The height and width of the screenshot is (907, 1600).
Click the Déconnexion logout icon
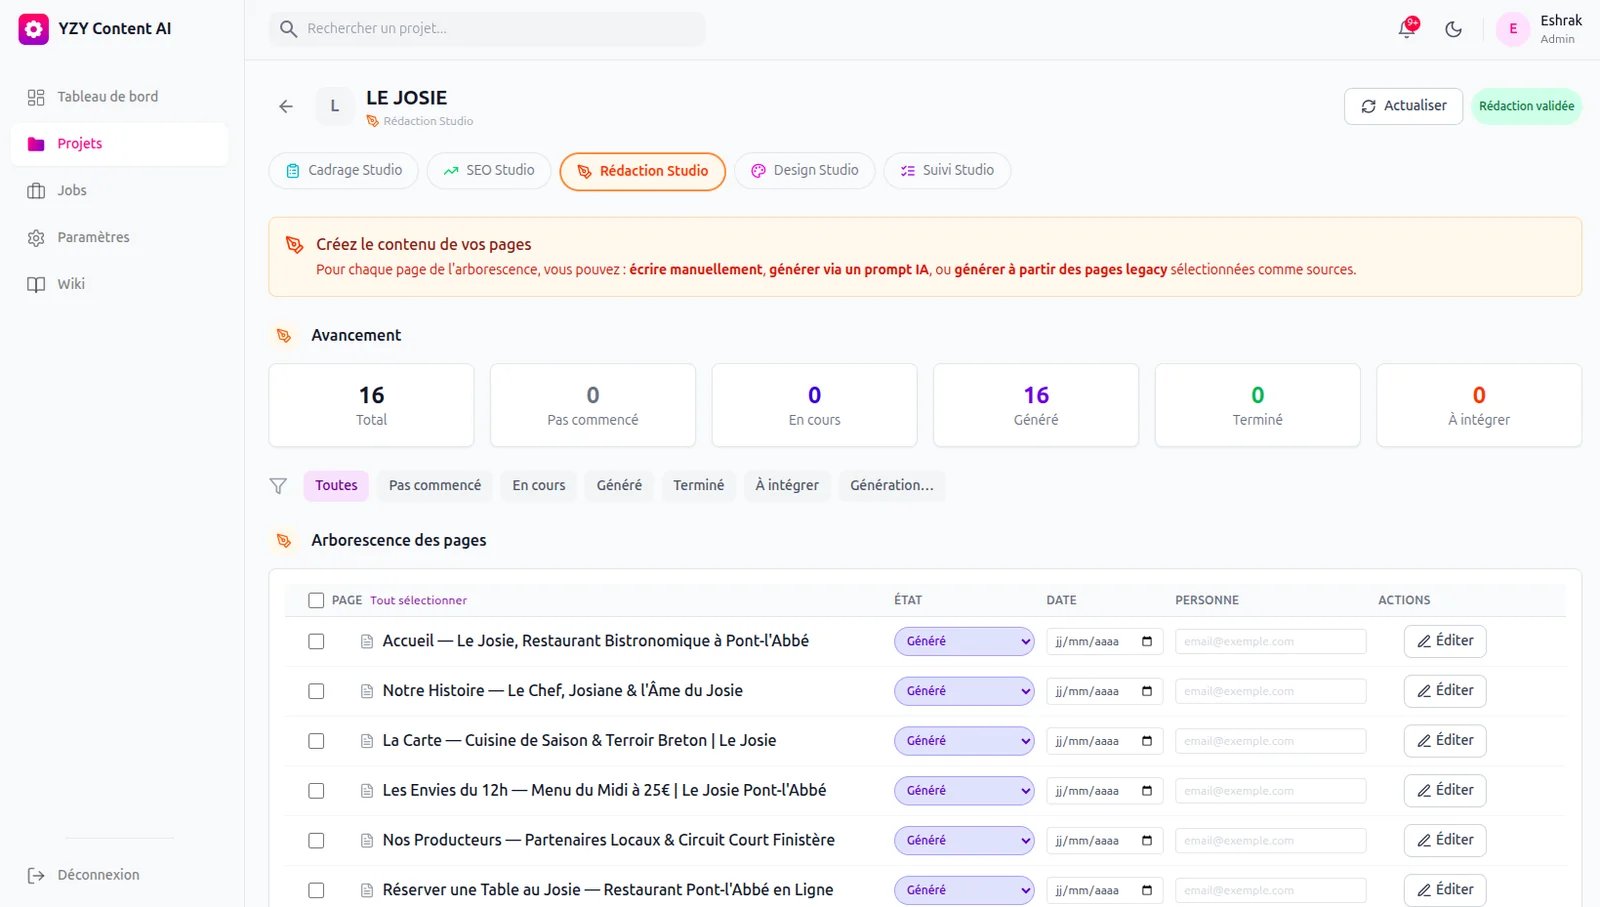(36, 876)
